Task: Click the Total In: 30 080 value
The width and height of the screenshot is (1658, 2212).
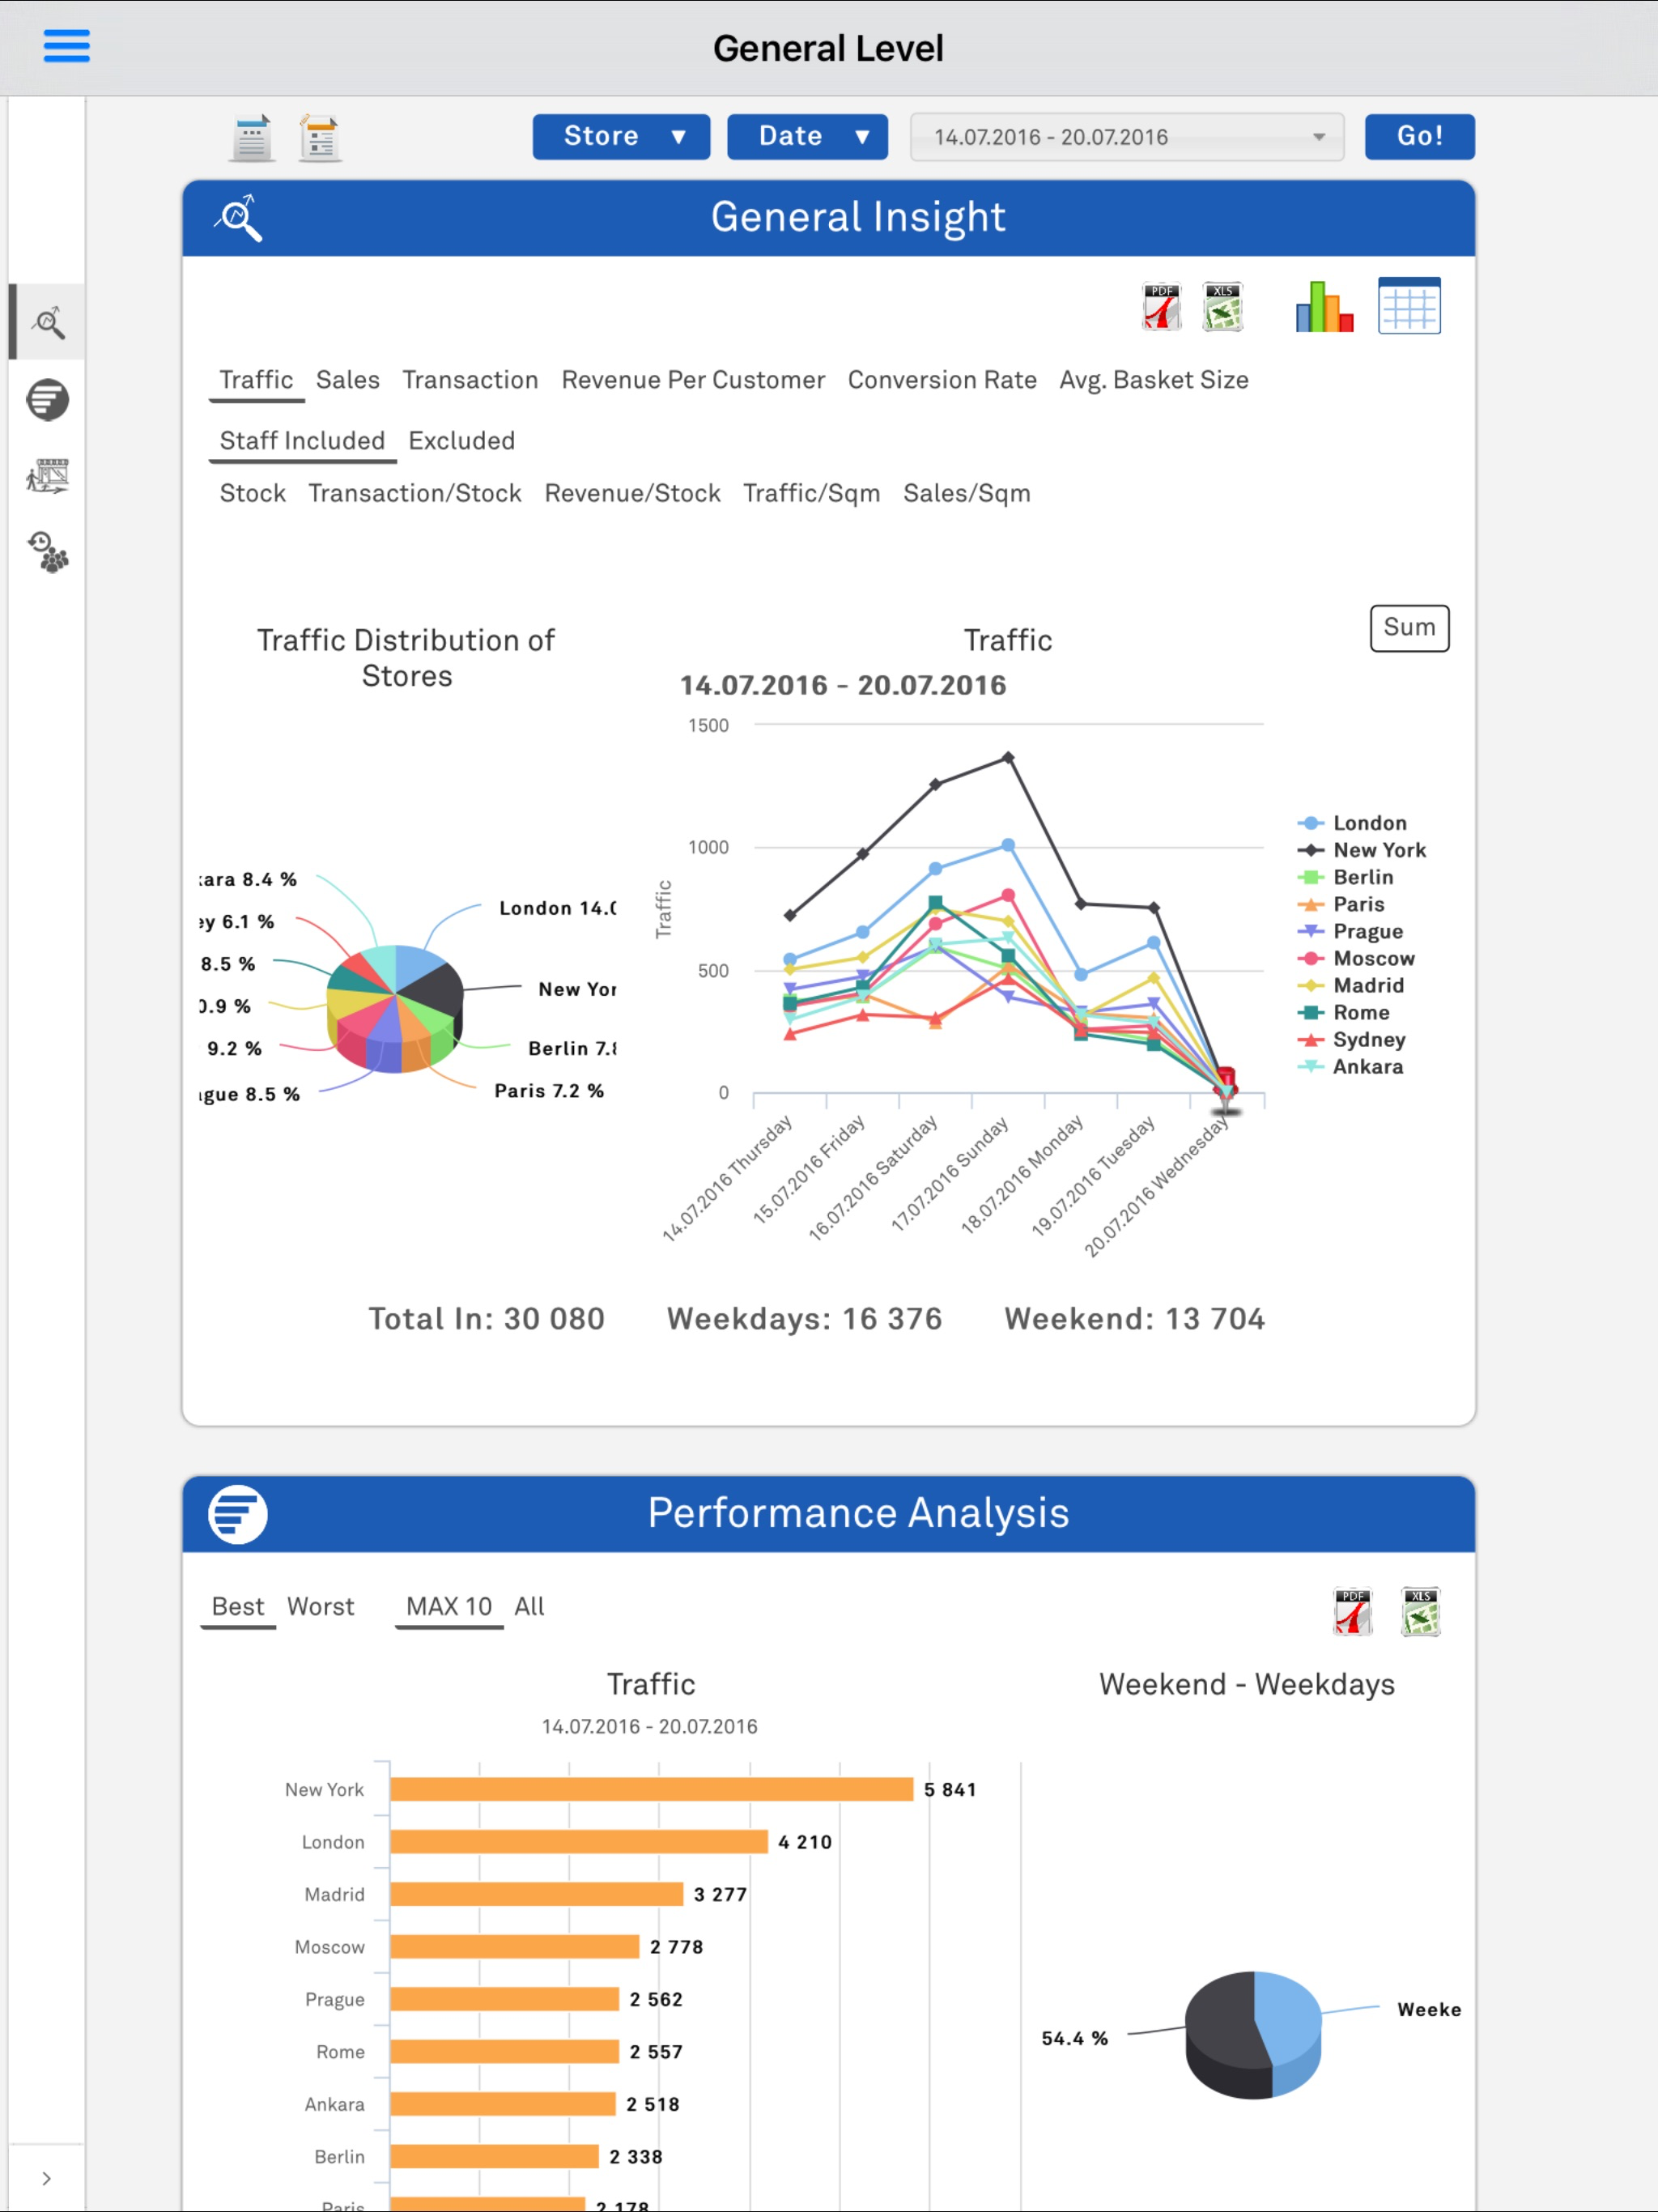Action: pos(486,1319)
